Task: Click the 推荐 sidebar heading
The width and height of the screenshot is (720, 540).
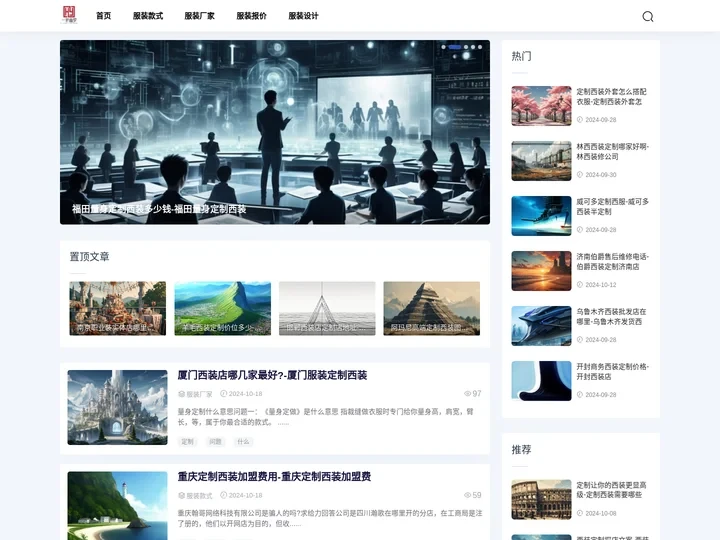Action: (x=522, y=450)
